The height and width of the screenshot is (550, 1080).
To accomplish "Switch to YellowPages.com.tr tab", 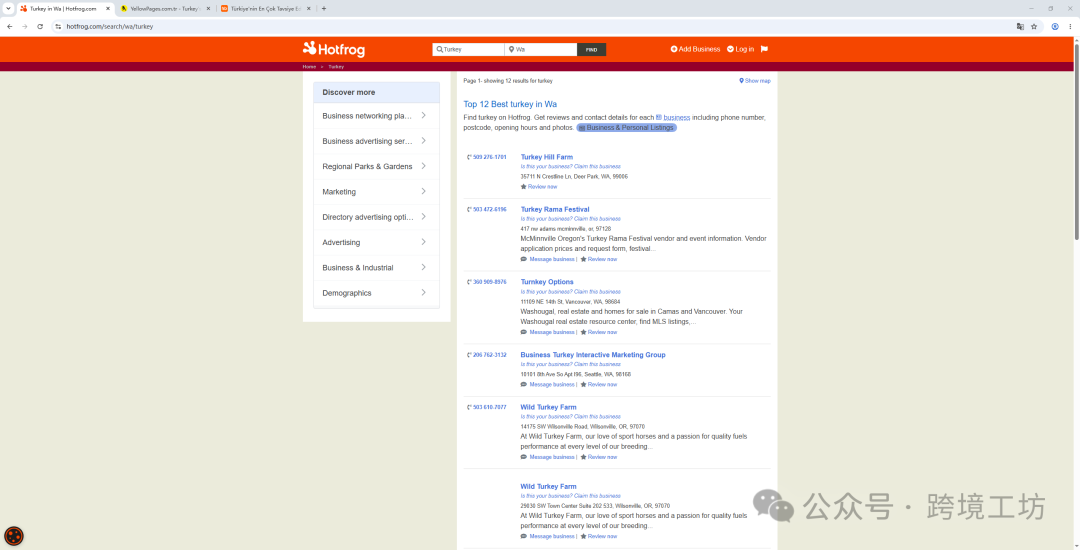I will pyautogui.click(x=164, y=8).
